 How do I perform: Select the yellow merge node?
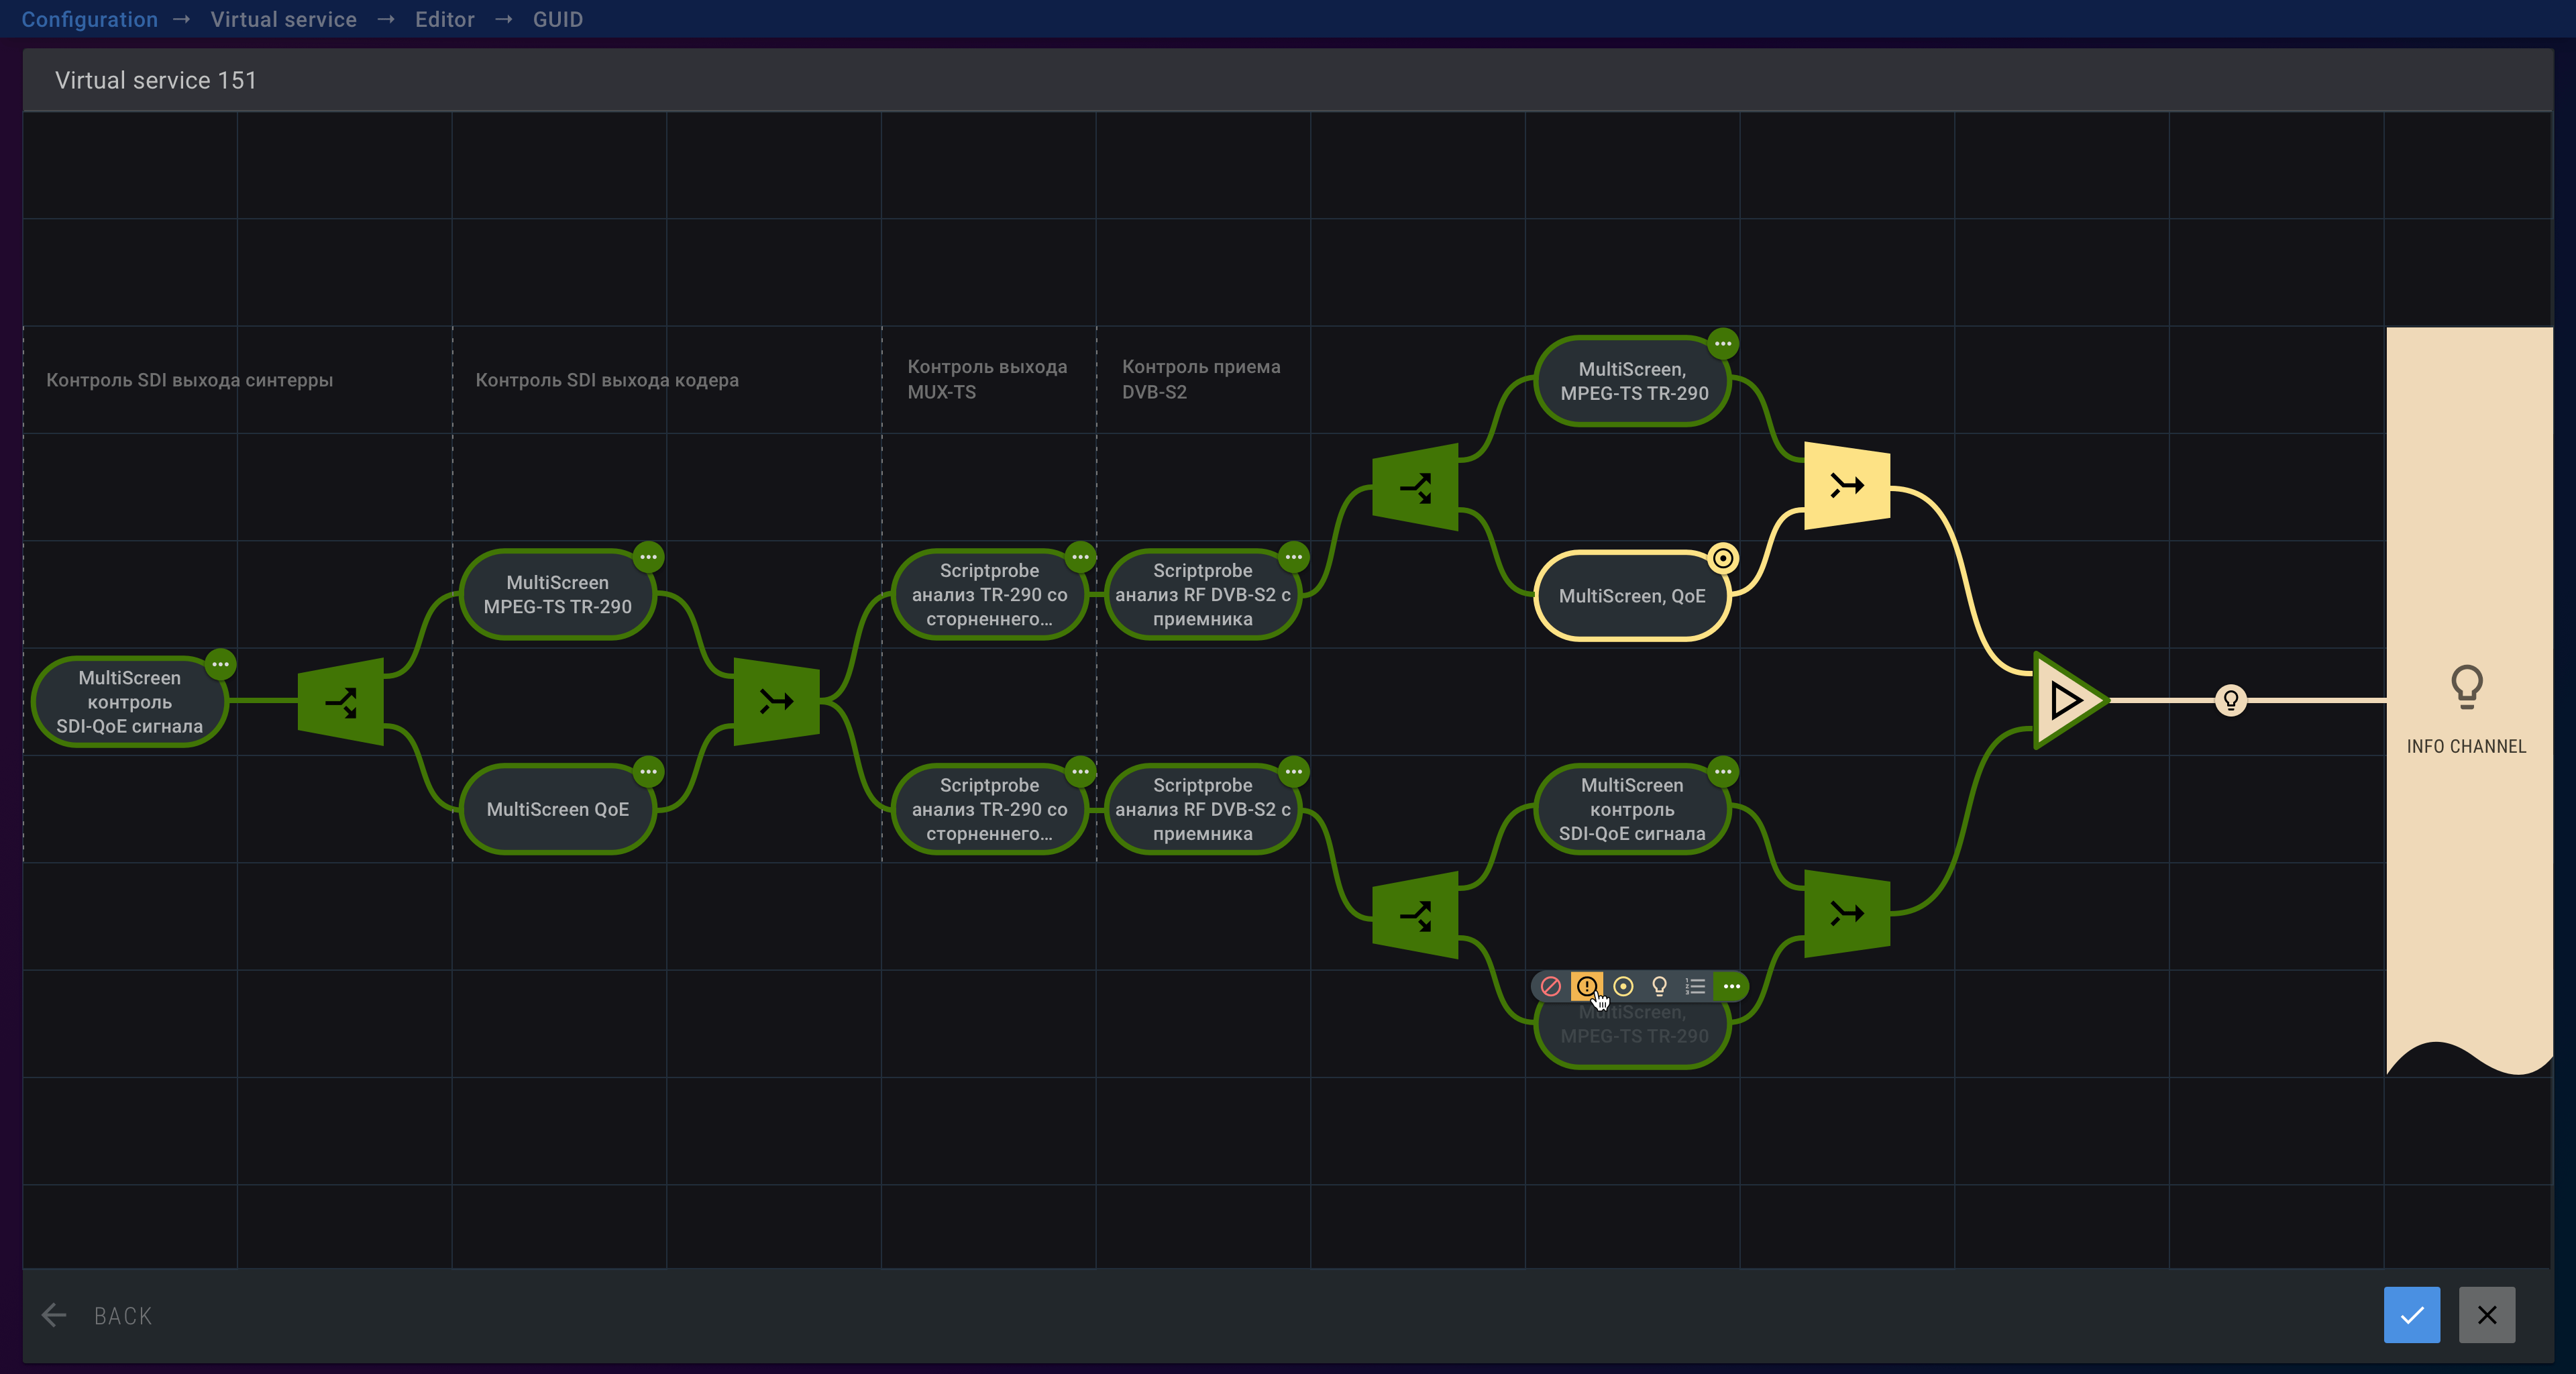(x=1847, y=486)
